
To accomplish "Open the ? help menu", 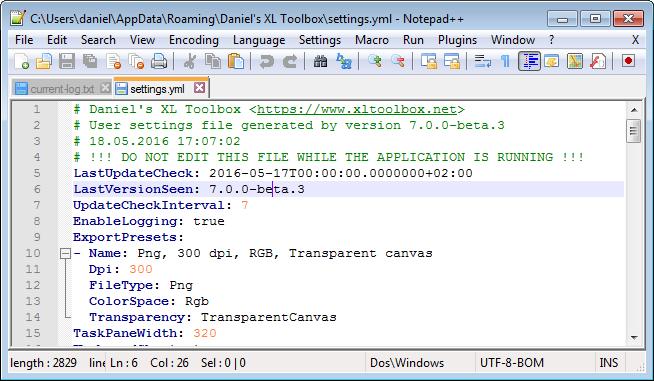I will point(551,40).
